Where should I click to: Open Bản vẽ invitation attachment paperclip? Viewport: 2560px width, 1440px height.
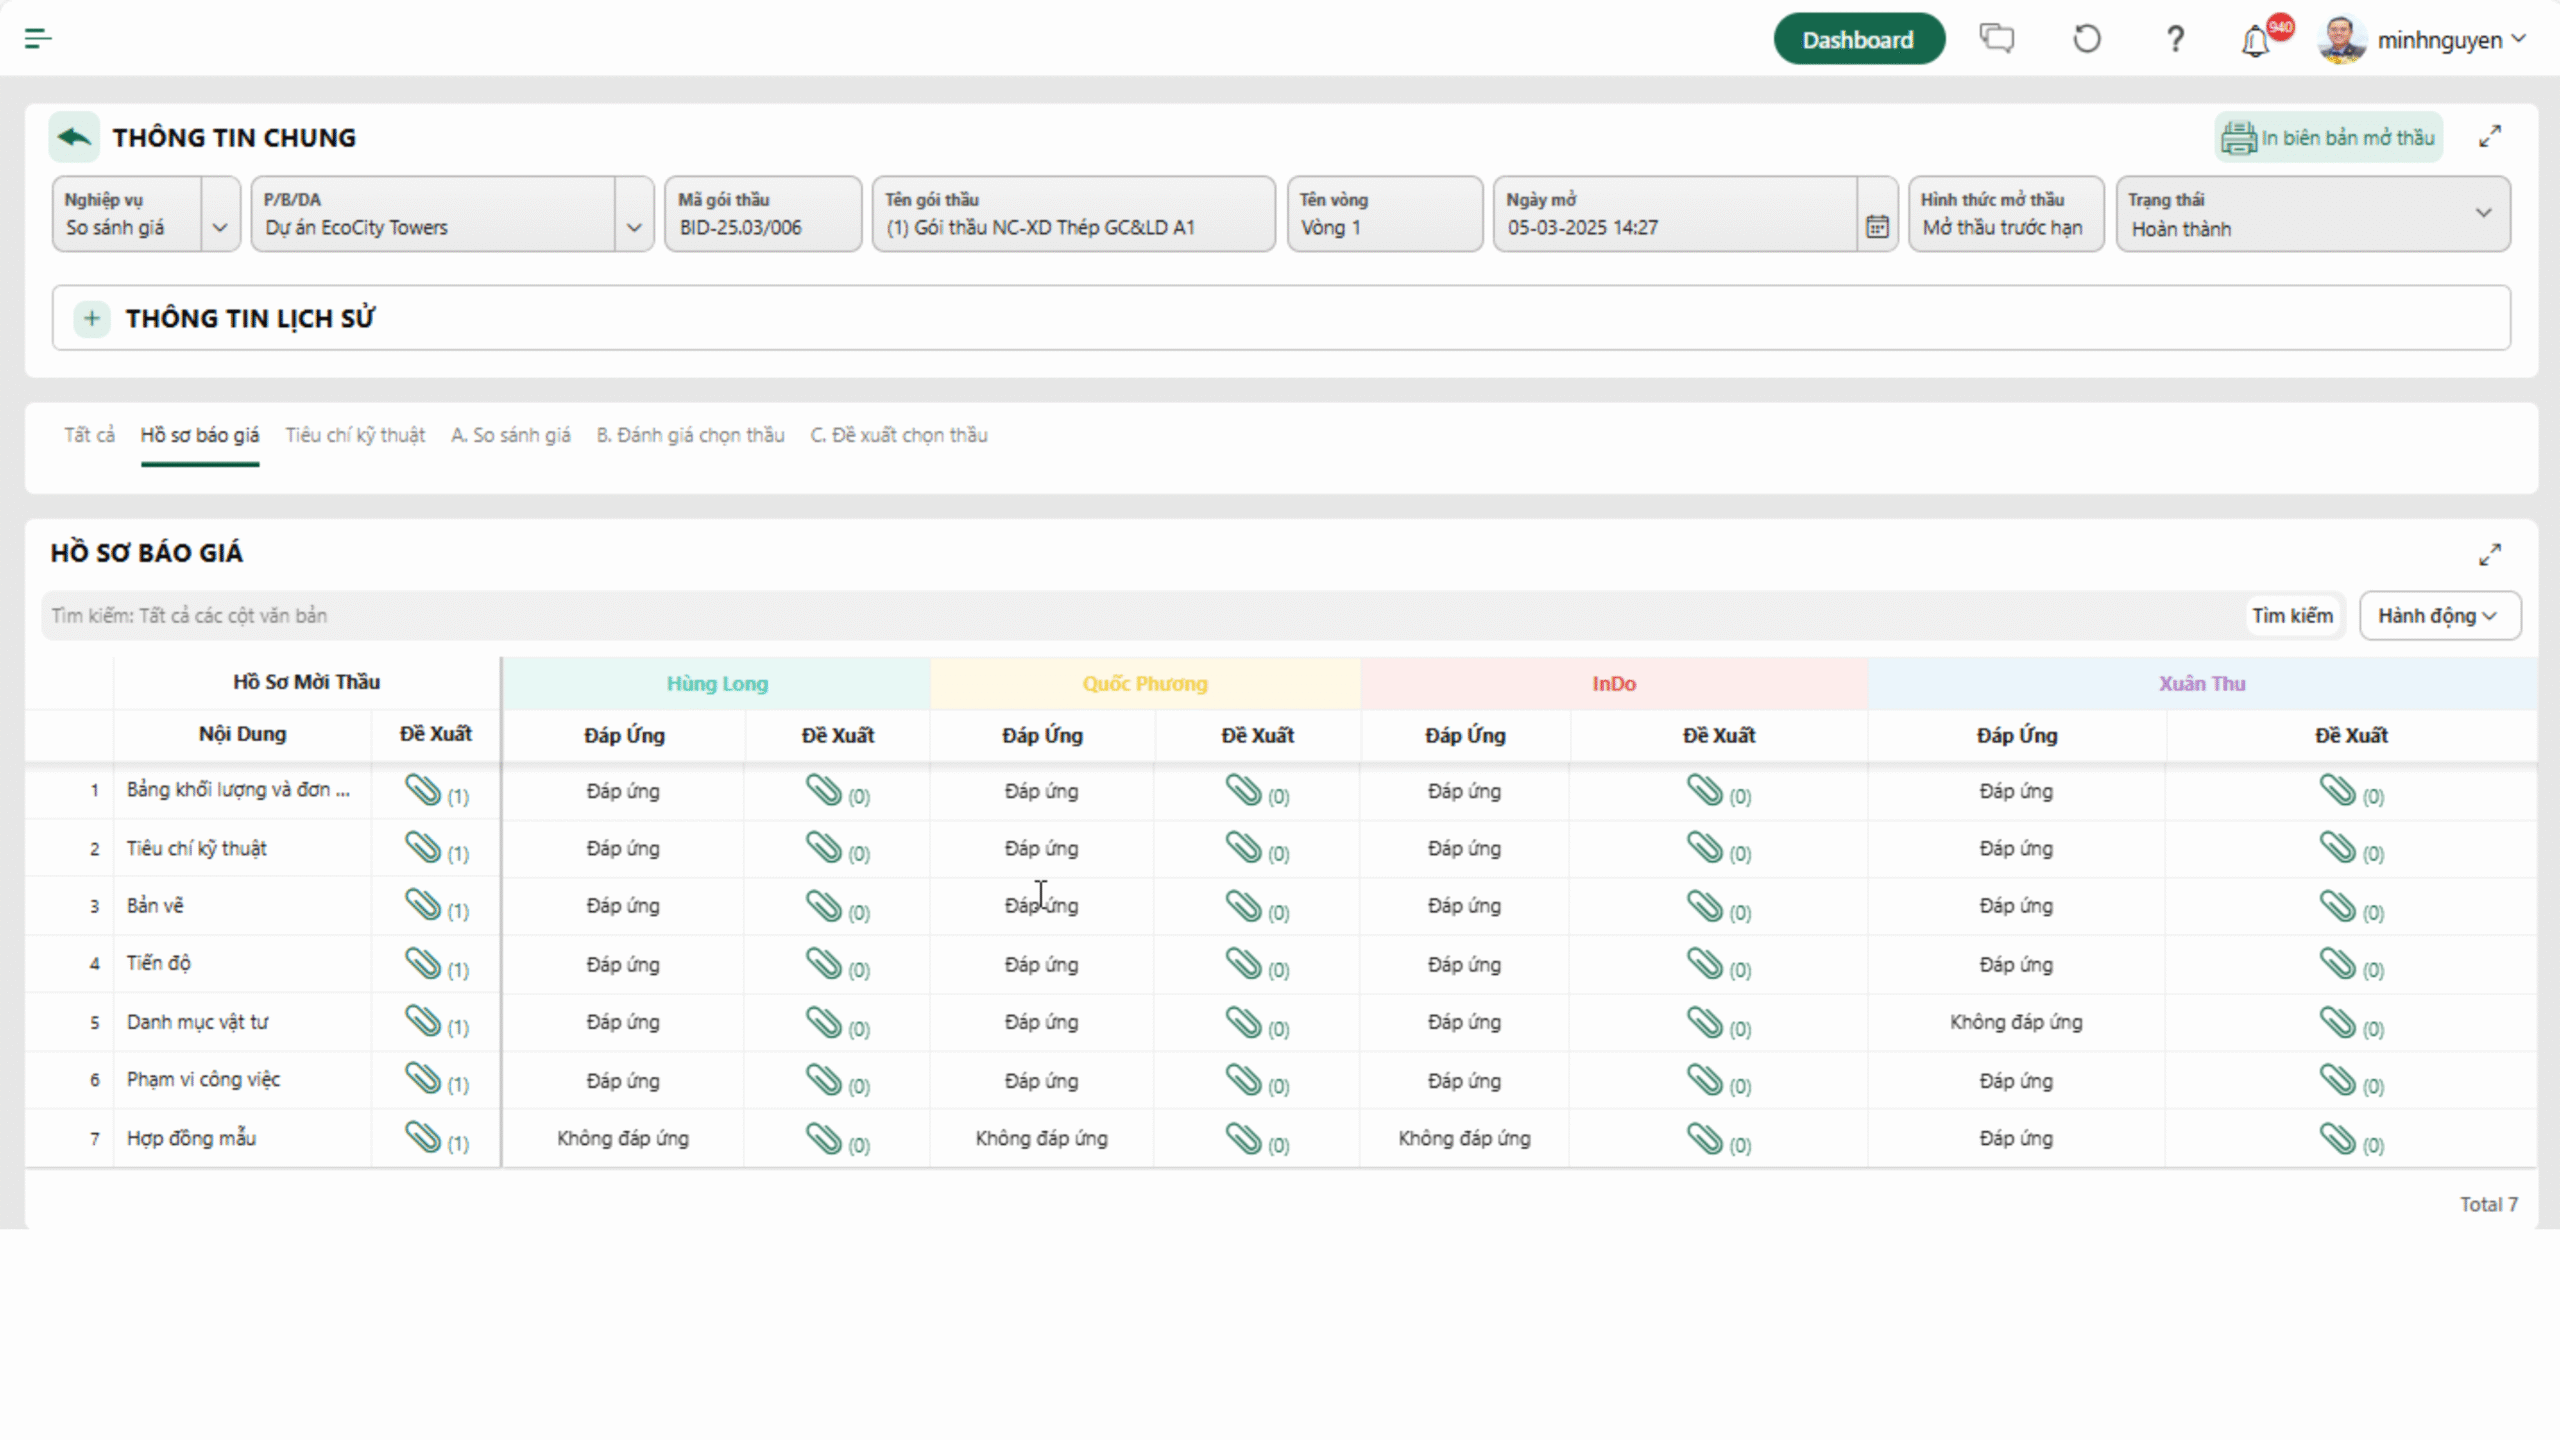point(424,905)
